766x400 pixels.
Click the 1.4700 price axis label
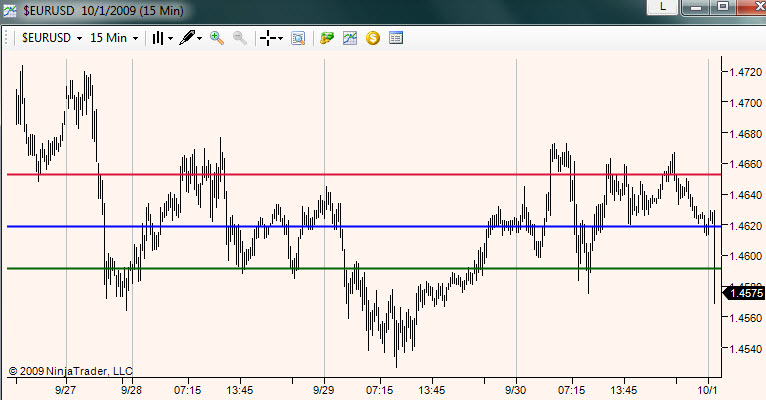[x=745, y=103]
